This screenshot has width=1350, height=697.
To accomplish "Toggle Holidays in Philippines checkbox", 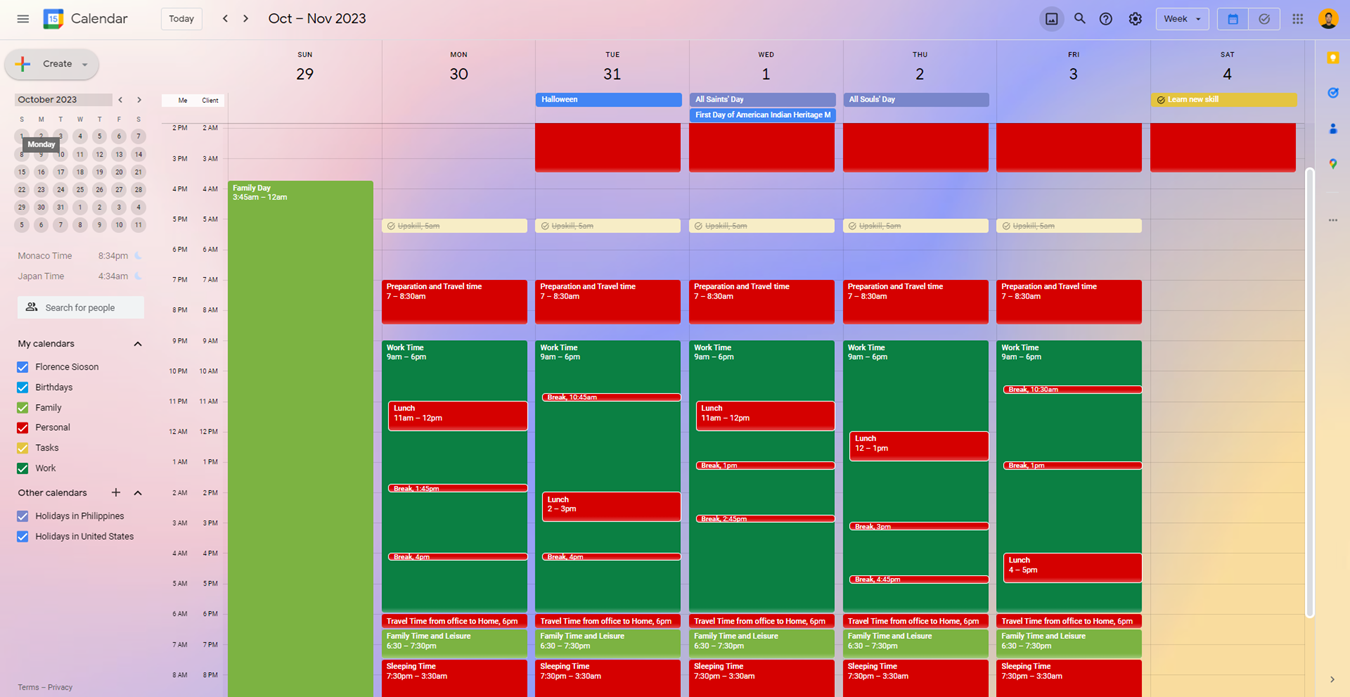I will (x=22, y=516).
